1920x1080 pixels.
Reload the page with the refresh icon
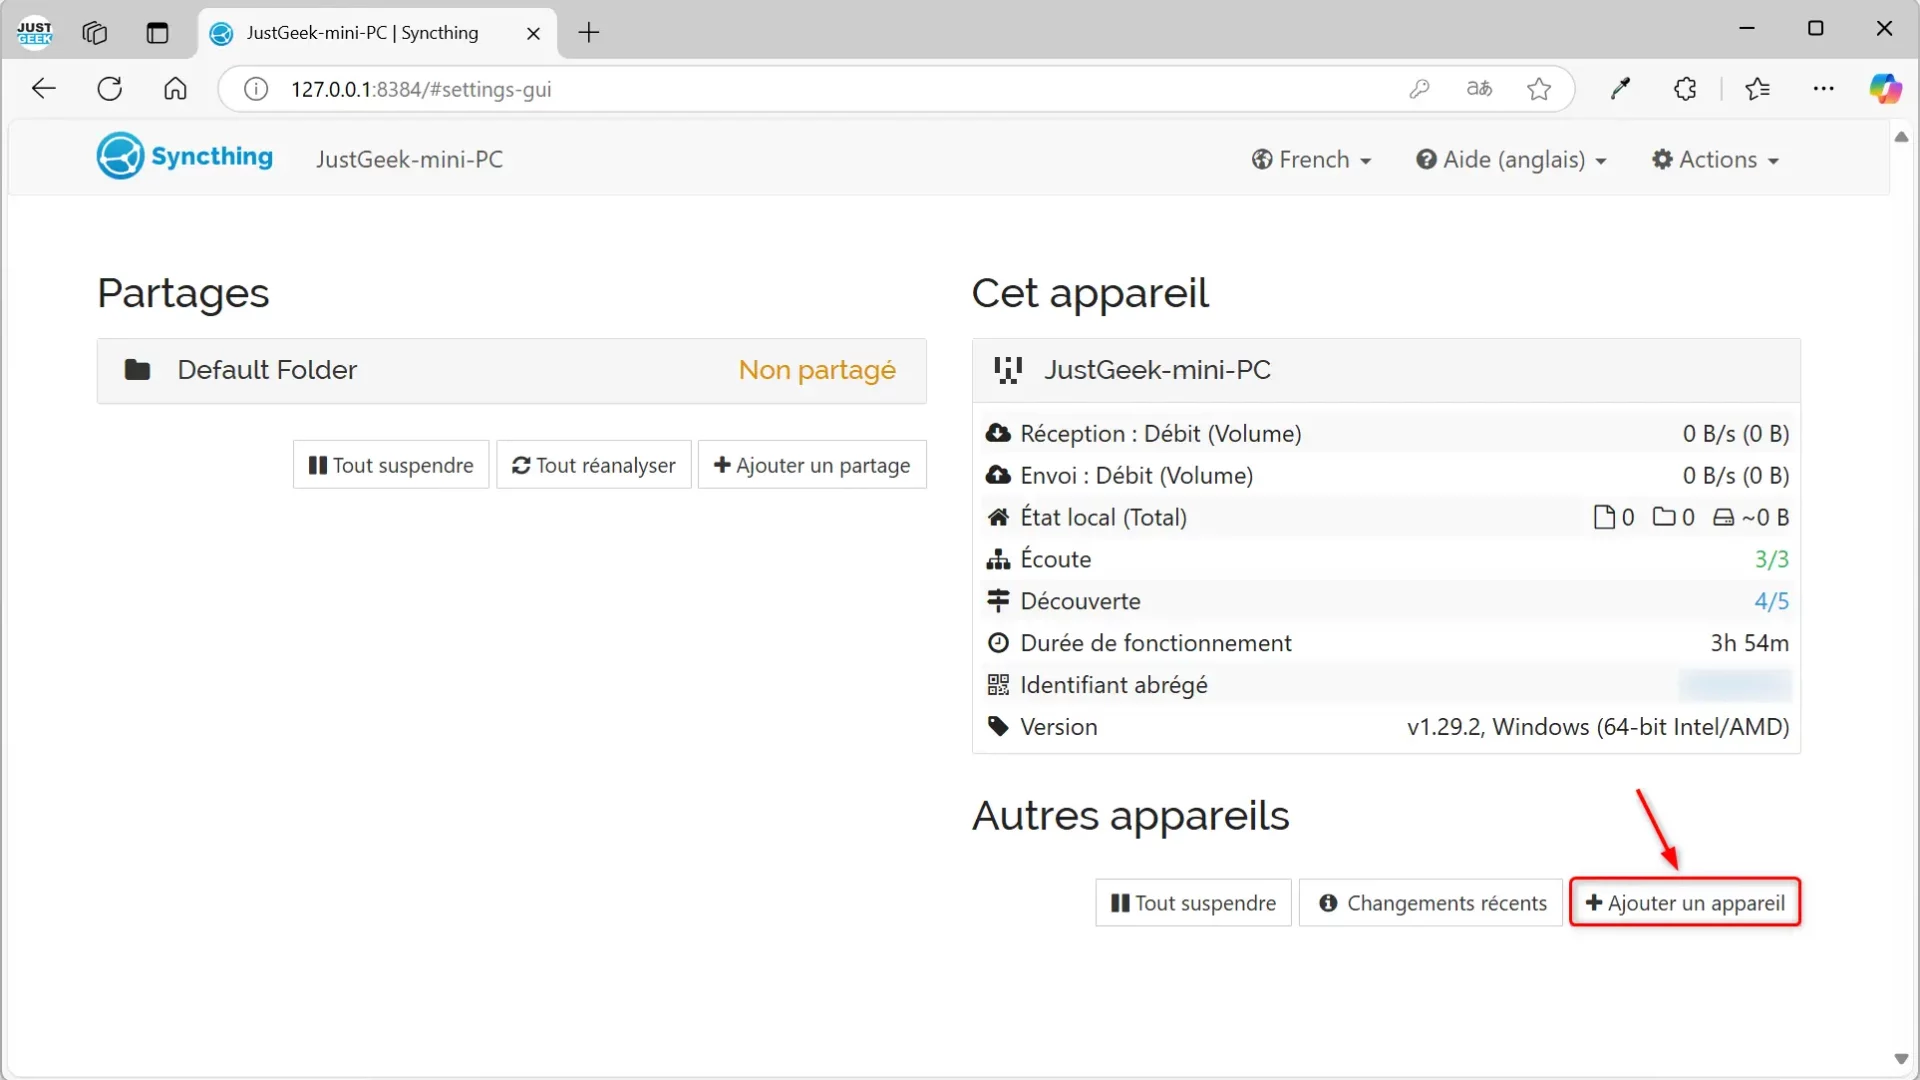[x=110, y=89]
